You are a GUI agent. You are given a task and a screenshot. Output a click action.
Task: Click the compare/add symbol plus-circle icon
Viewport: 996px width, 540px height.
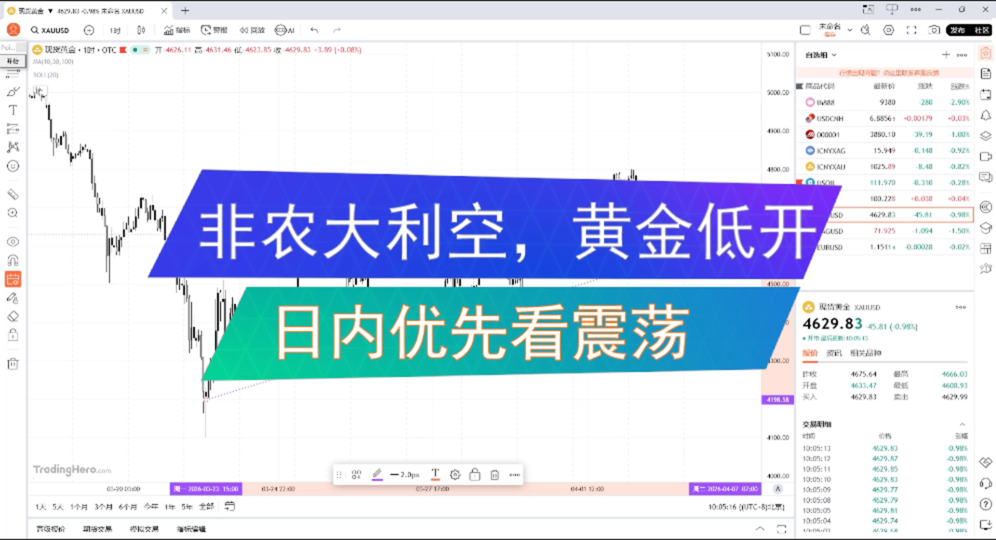[x=89, y=30]
